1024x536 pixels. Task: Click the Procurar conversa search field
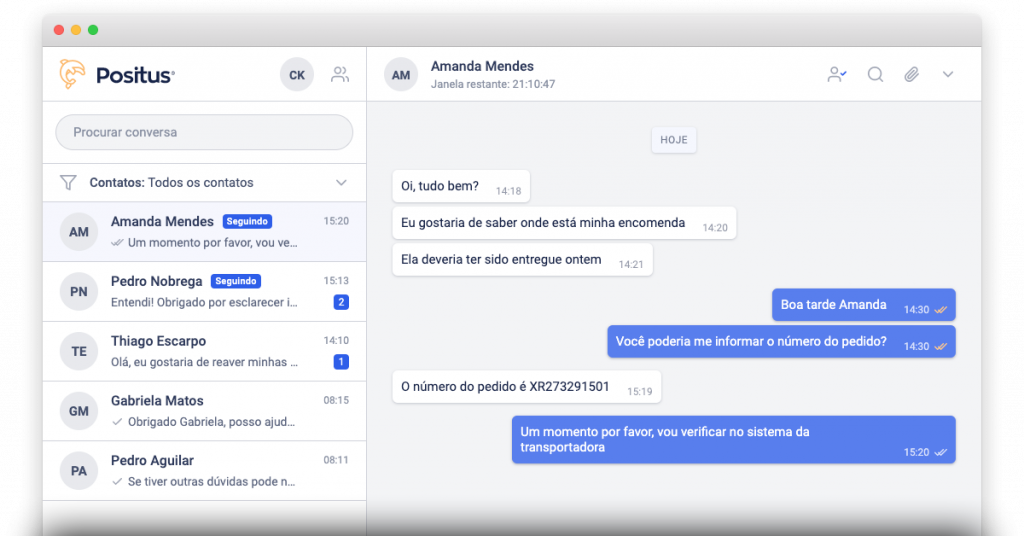click(x=204, y=132)
